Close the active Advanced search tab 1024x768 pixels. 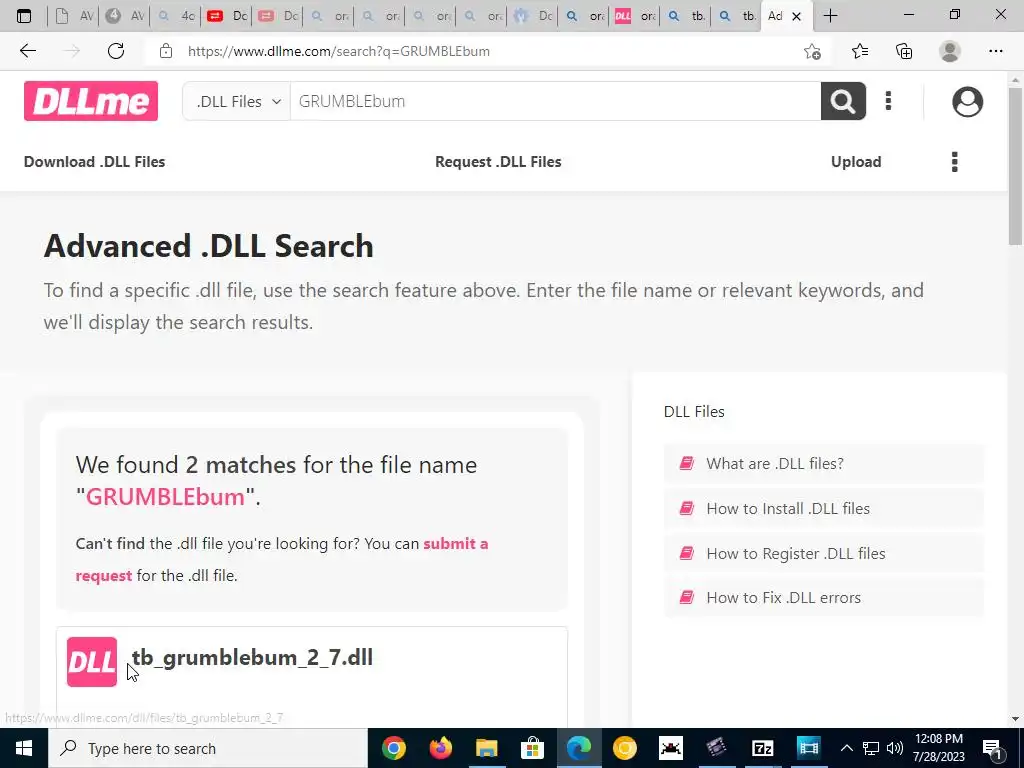[796, 16]
